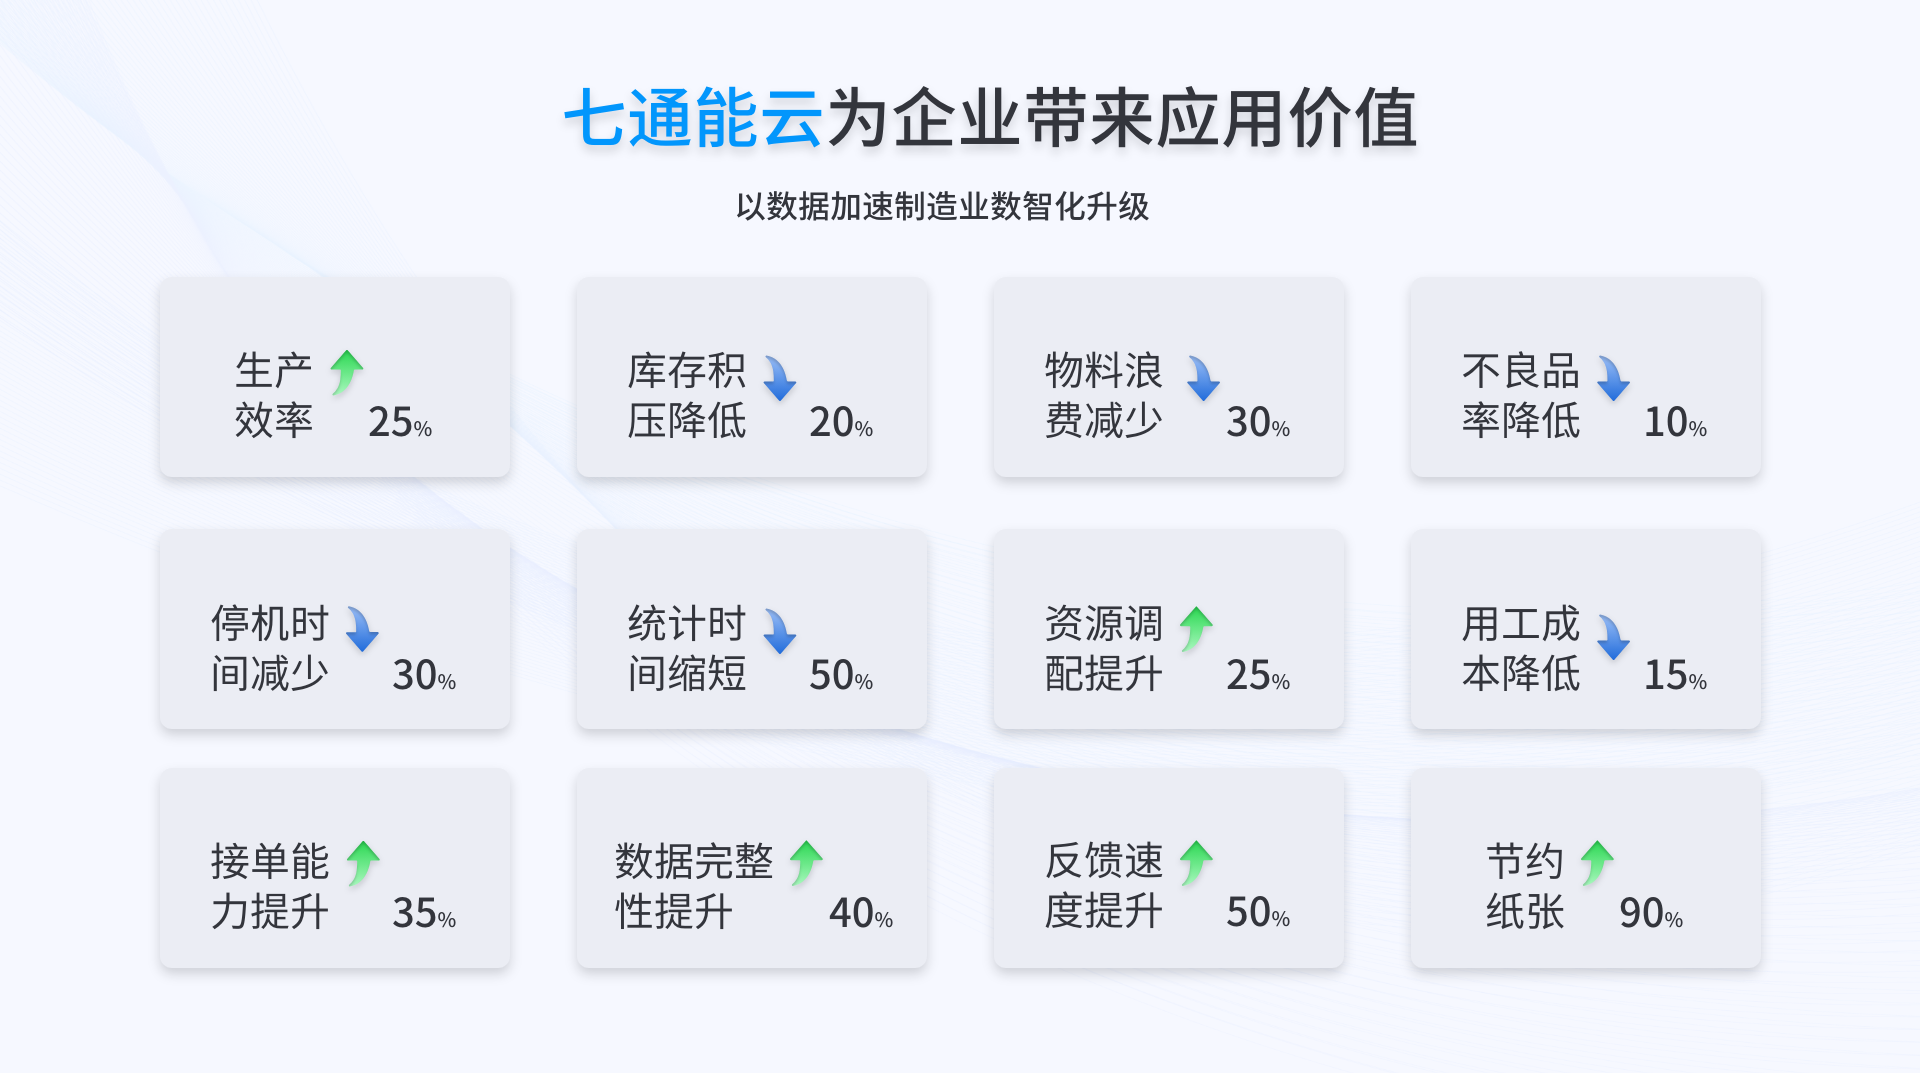The height and width of the screenshot is (1073, 1920).
Task: Click the 50% value on 统计时间缩短 card
Action: point(841,675)
